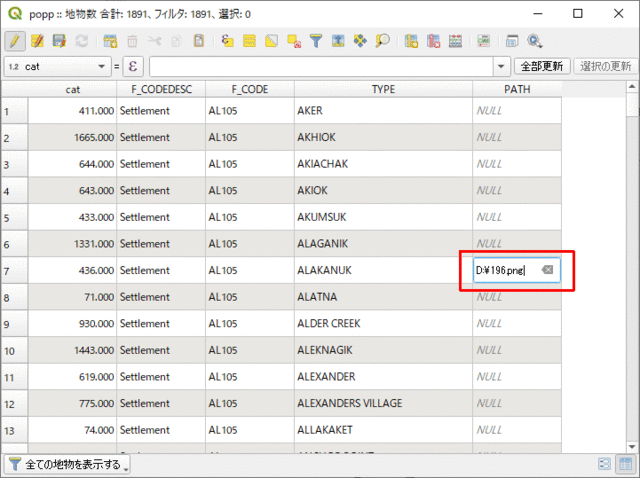The image size is (640, 478).
Task: Sort by the F_CODEDESC column header
Action: [x=161, y=89]
